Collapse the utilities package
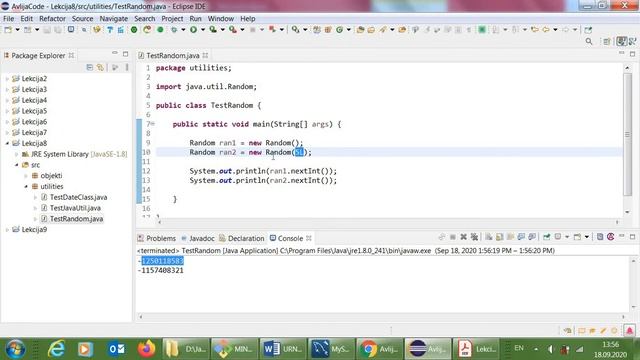This screenshot has height=360, width=640. [x=26, y=187]
